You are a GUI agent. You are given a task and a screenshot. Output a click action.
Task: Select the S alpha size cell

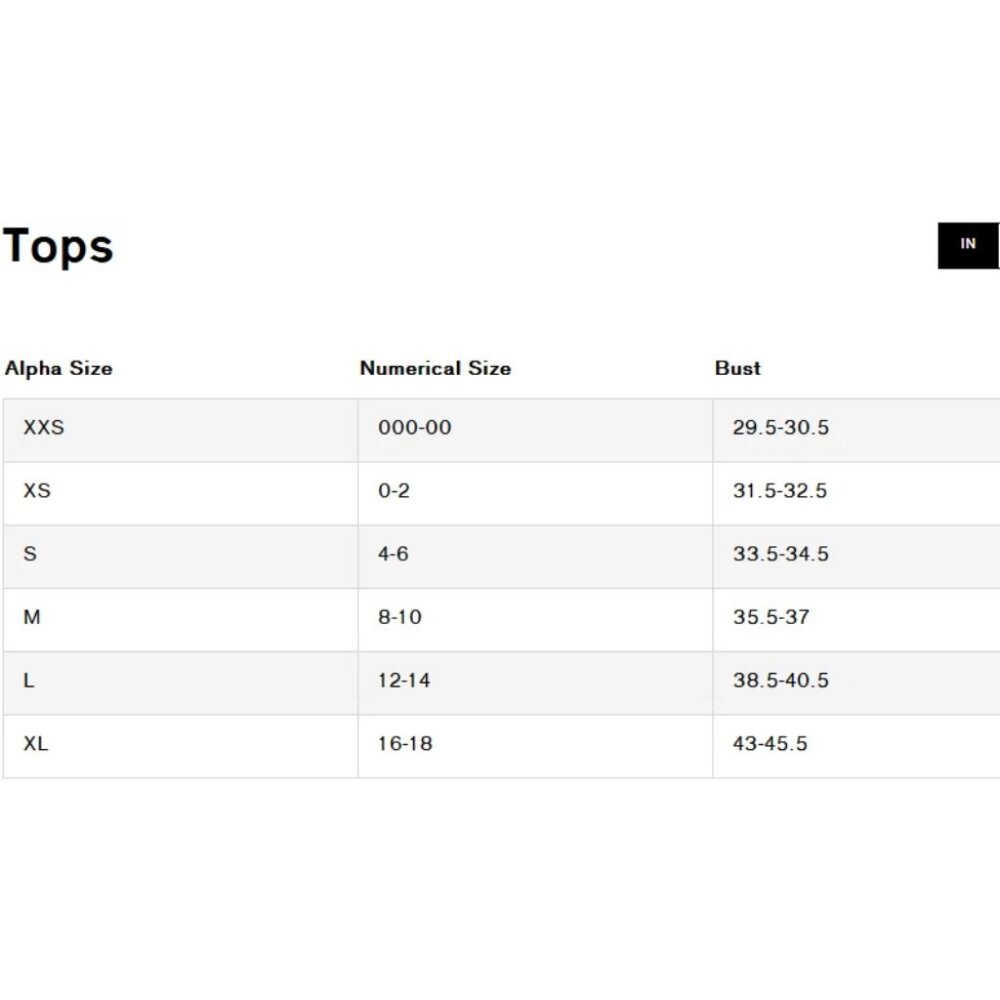pos(180,557)
